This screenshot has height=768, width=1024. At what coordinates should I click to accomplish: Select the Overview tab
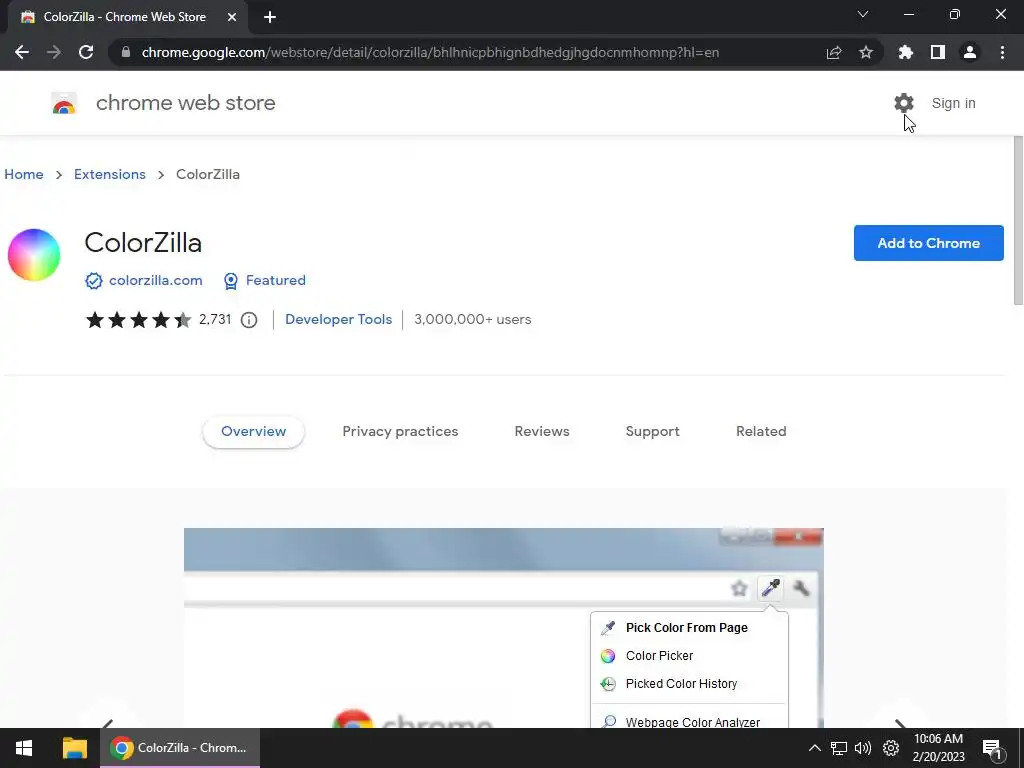(x=253, y=432)
